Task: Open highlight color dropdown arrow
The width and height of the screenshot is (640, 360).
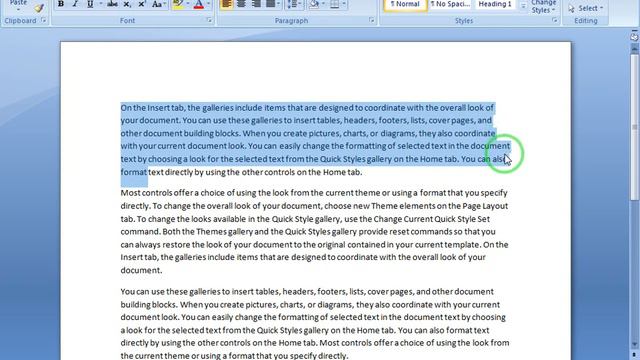Action: (188, 4)
